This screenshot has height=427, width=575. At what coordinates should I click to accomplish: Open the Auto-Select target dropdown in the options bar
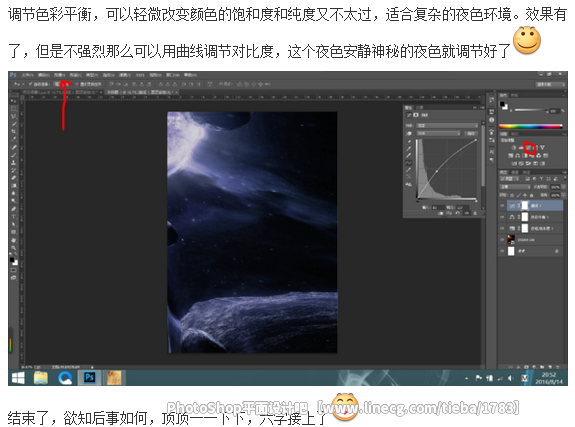[61, 84]
